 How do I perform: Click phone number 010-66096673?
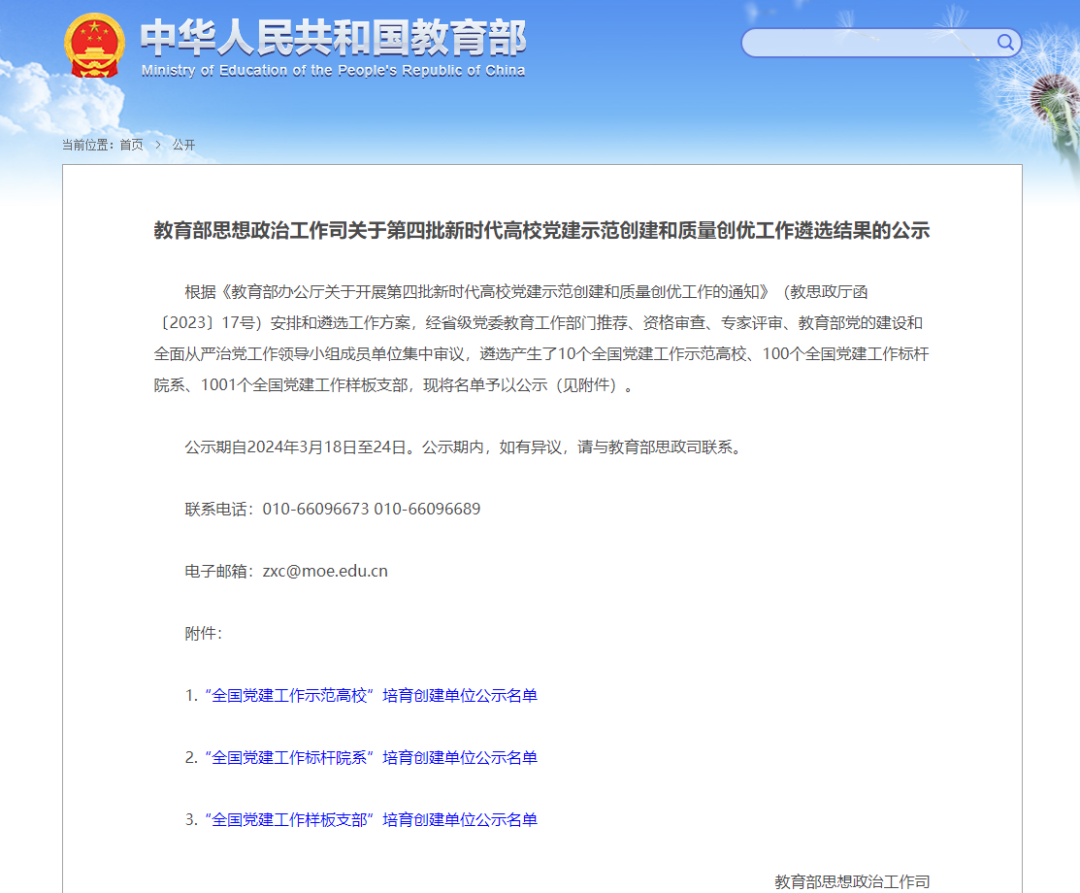316,509
